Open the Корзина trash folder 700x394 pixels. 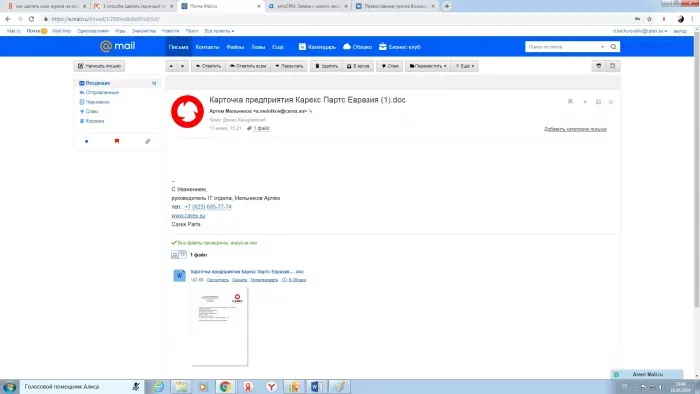click(95, 121)
